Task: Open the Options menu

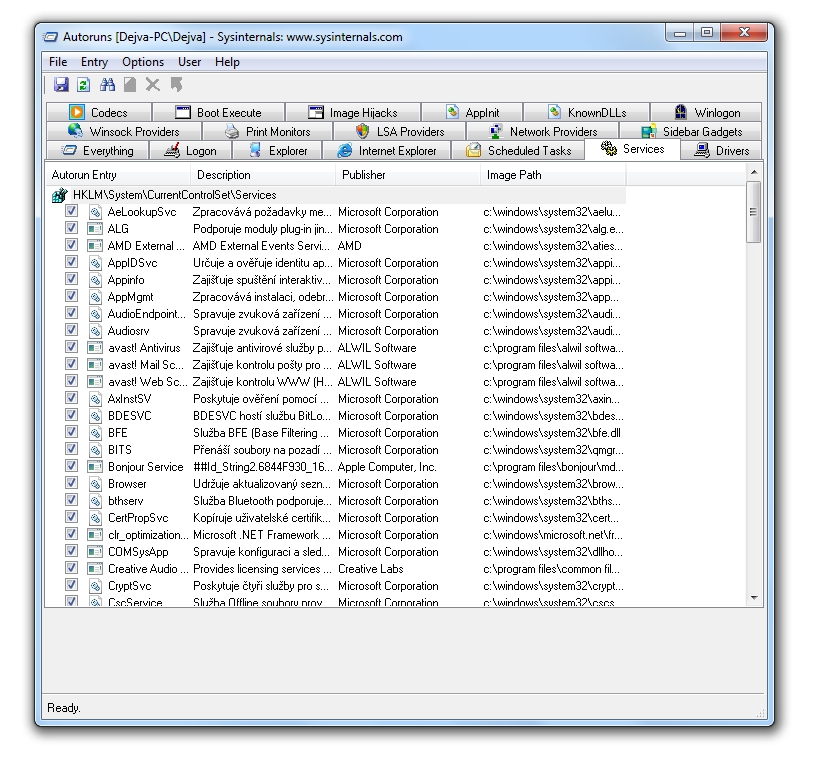Action: (143, 62)
